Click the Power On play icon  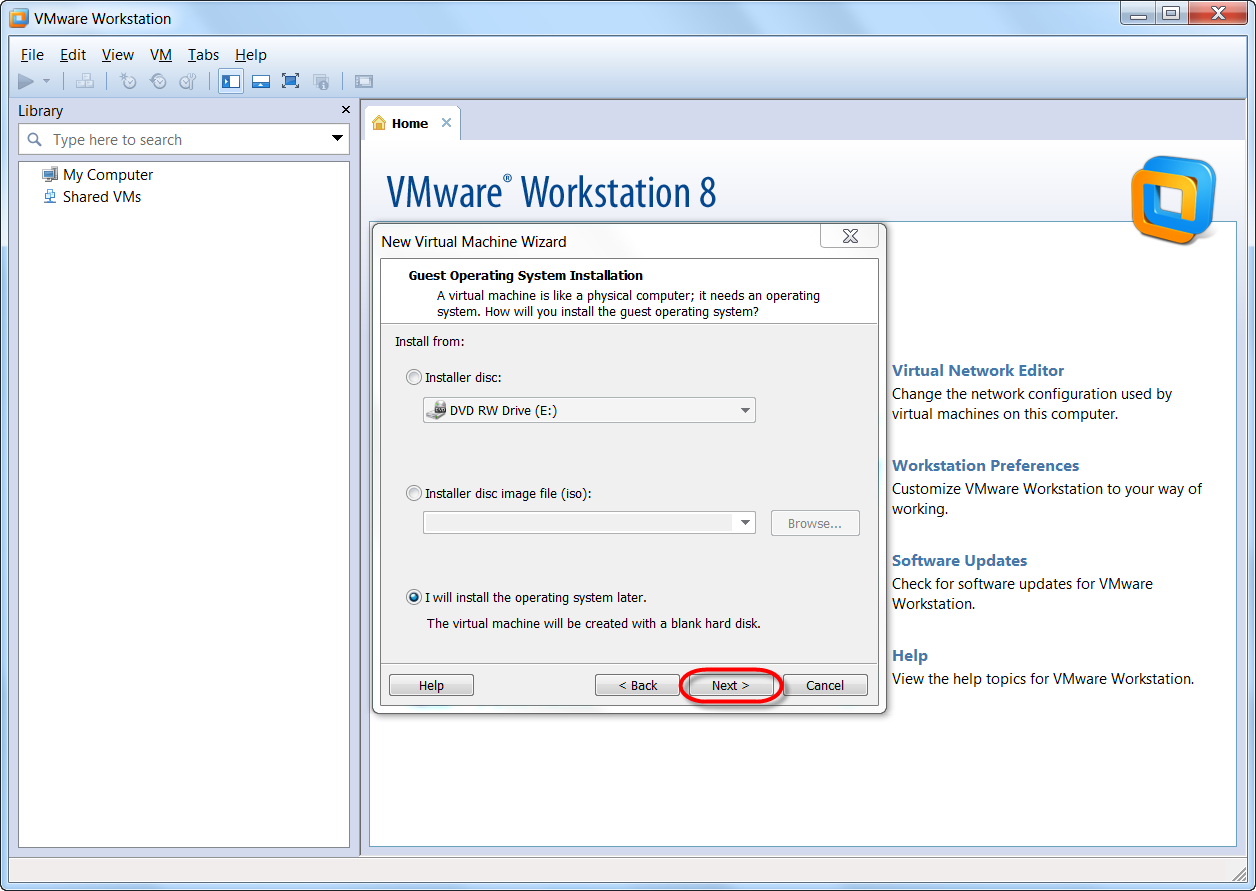26,82
